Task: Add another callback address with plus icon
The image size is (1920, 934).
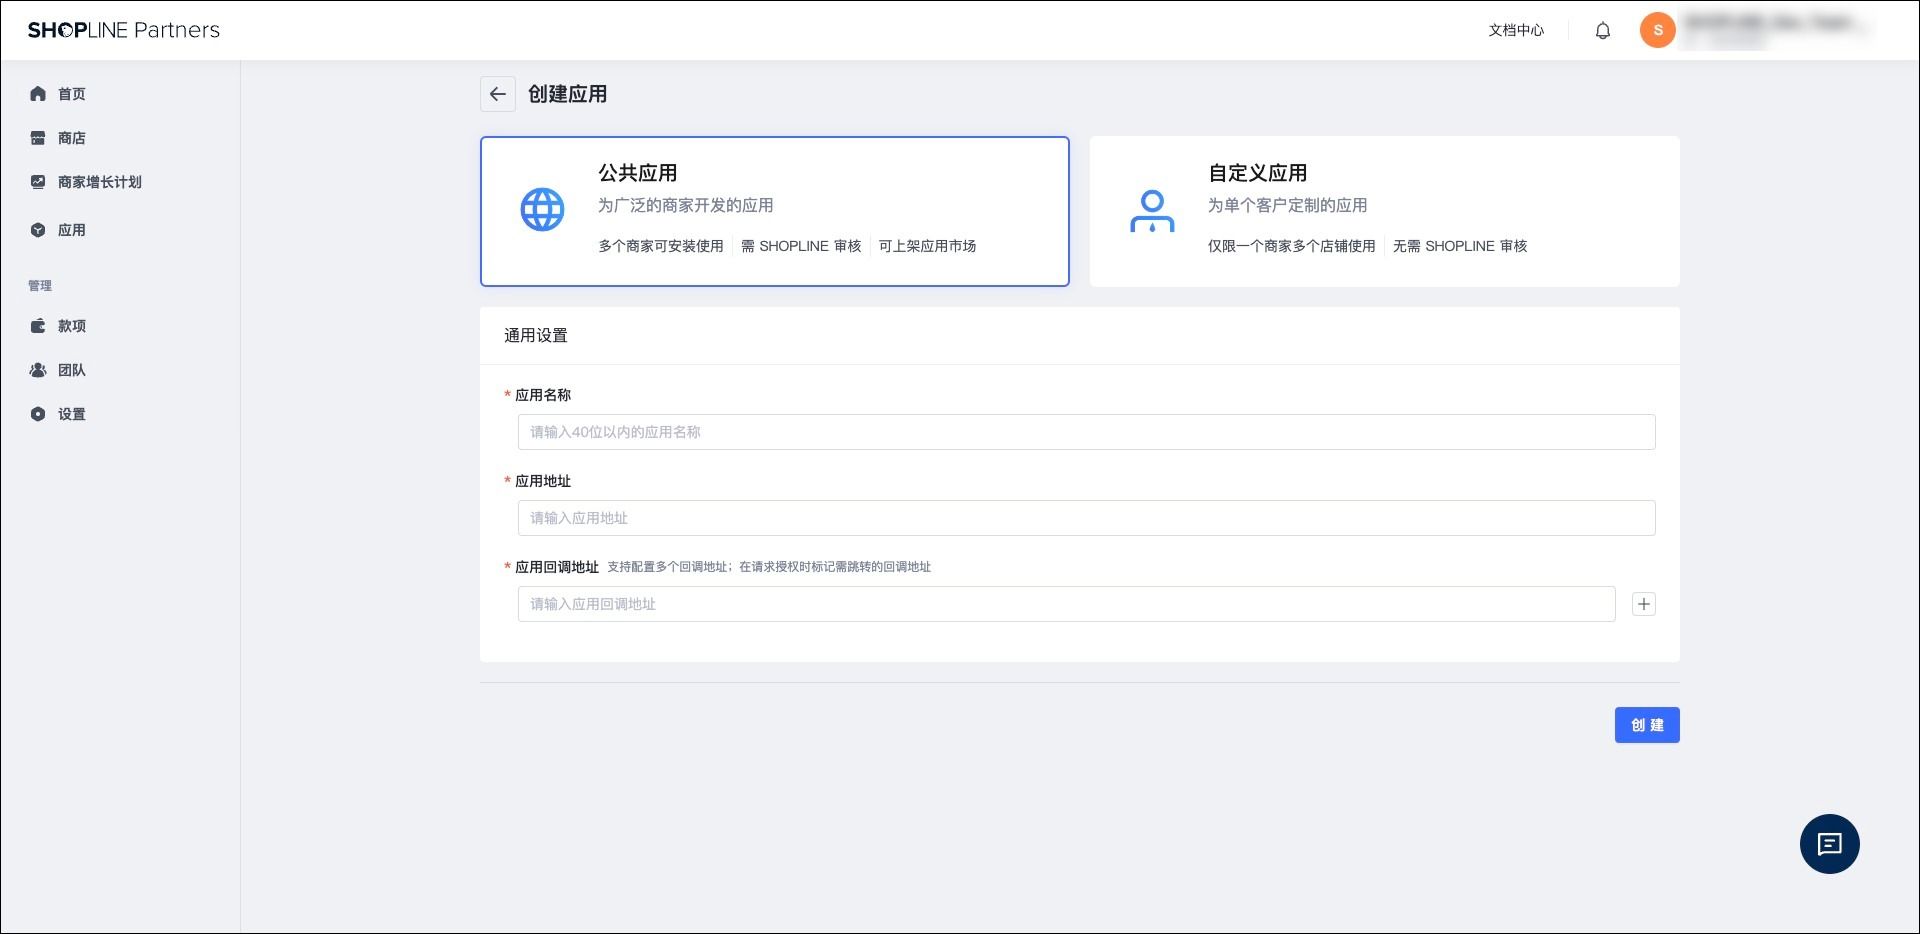Action: pos(1643,604)
